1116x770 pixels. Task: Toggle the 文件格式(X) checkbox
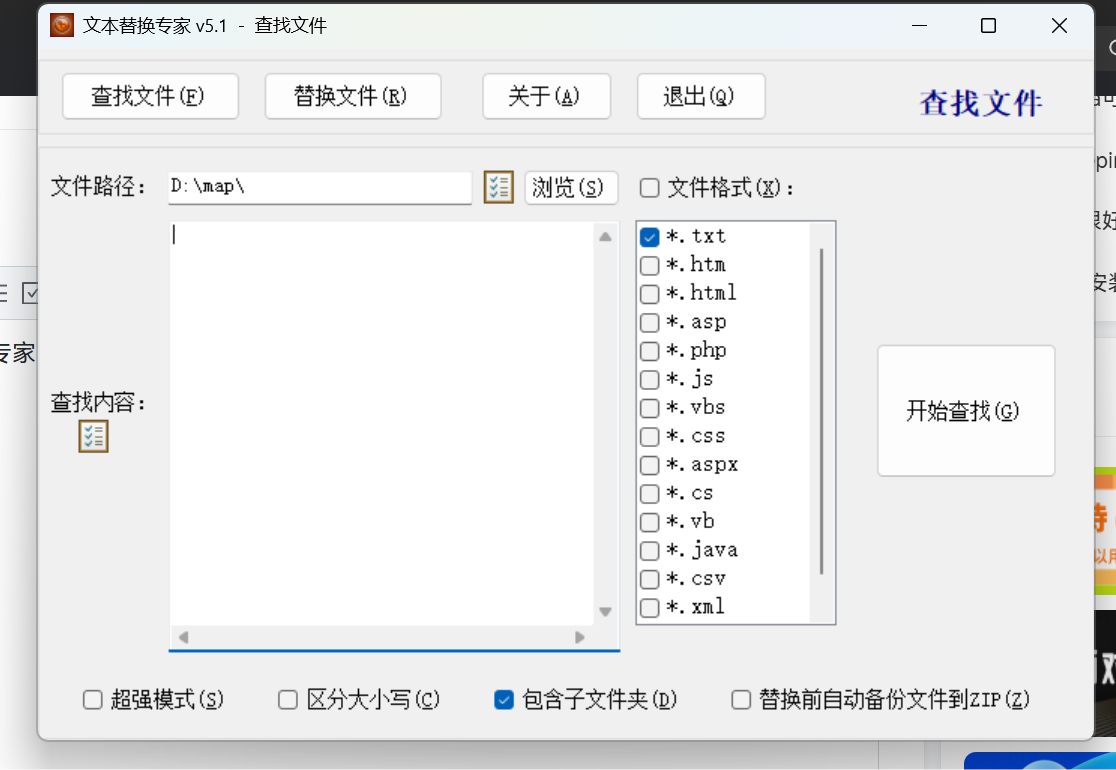[x=649, y=188]
